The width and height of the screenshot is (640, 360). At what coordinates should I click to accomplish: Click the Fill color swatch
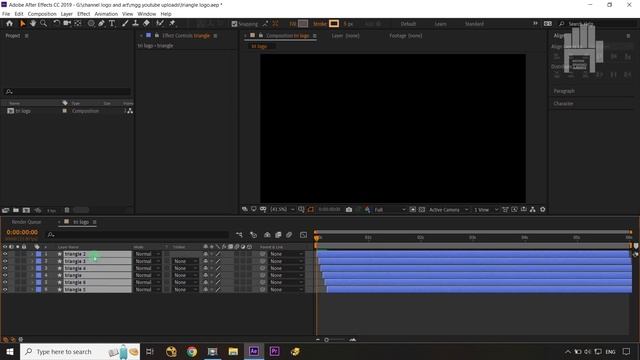[x=303, y=24]
